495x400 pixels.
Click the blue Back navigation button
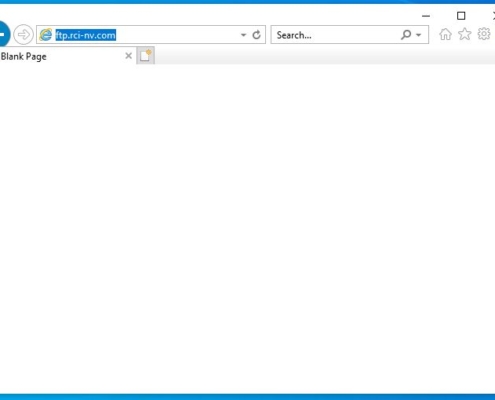[x=4, y=34]
